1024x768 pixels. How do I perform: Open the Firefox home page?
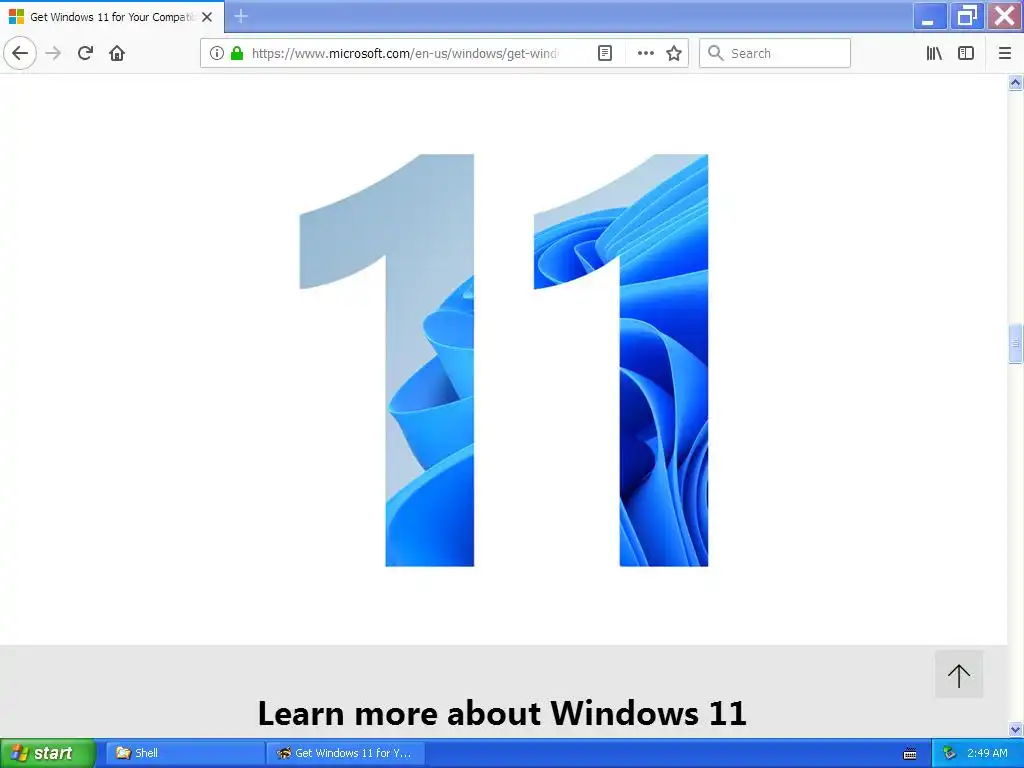click(117, 53)
